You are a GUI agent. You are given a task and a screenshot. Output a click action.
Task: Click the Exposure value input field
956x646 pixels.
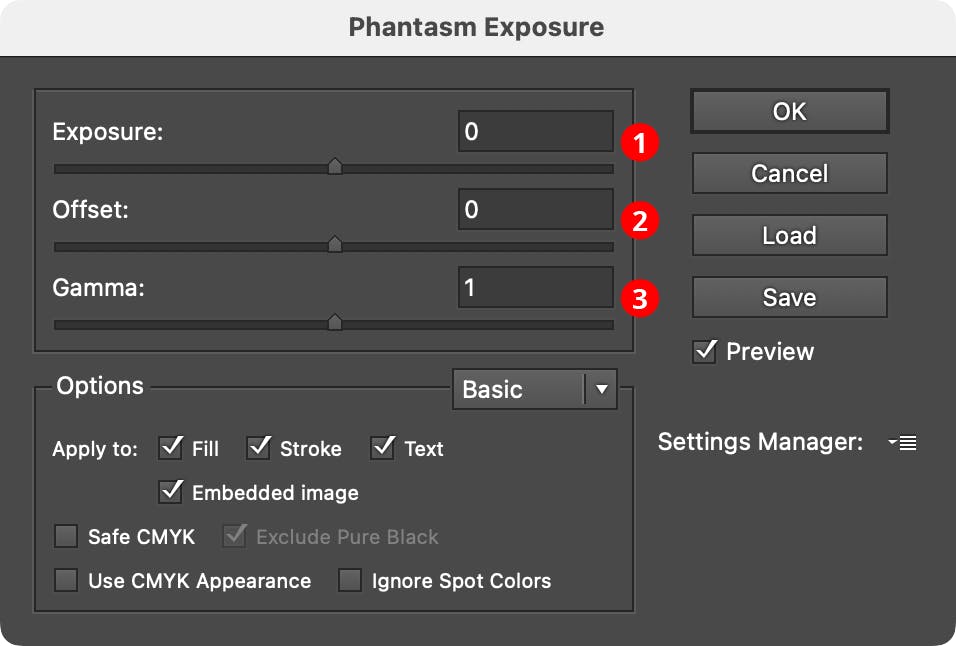[535, 130]
